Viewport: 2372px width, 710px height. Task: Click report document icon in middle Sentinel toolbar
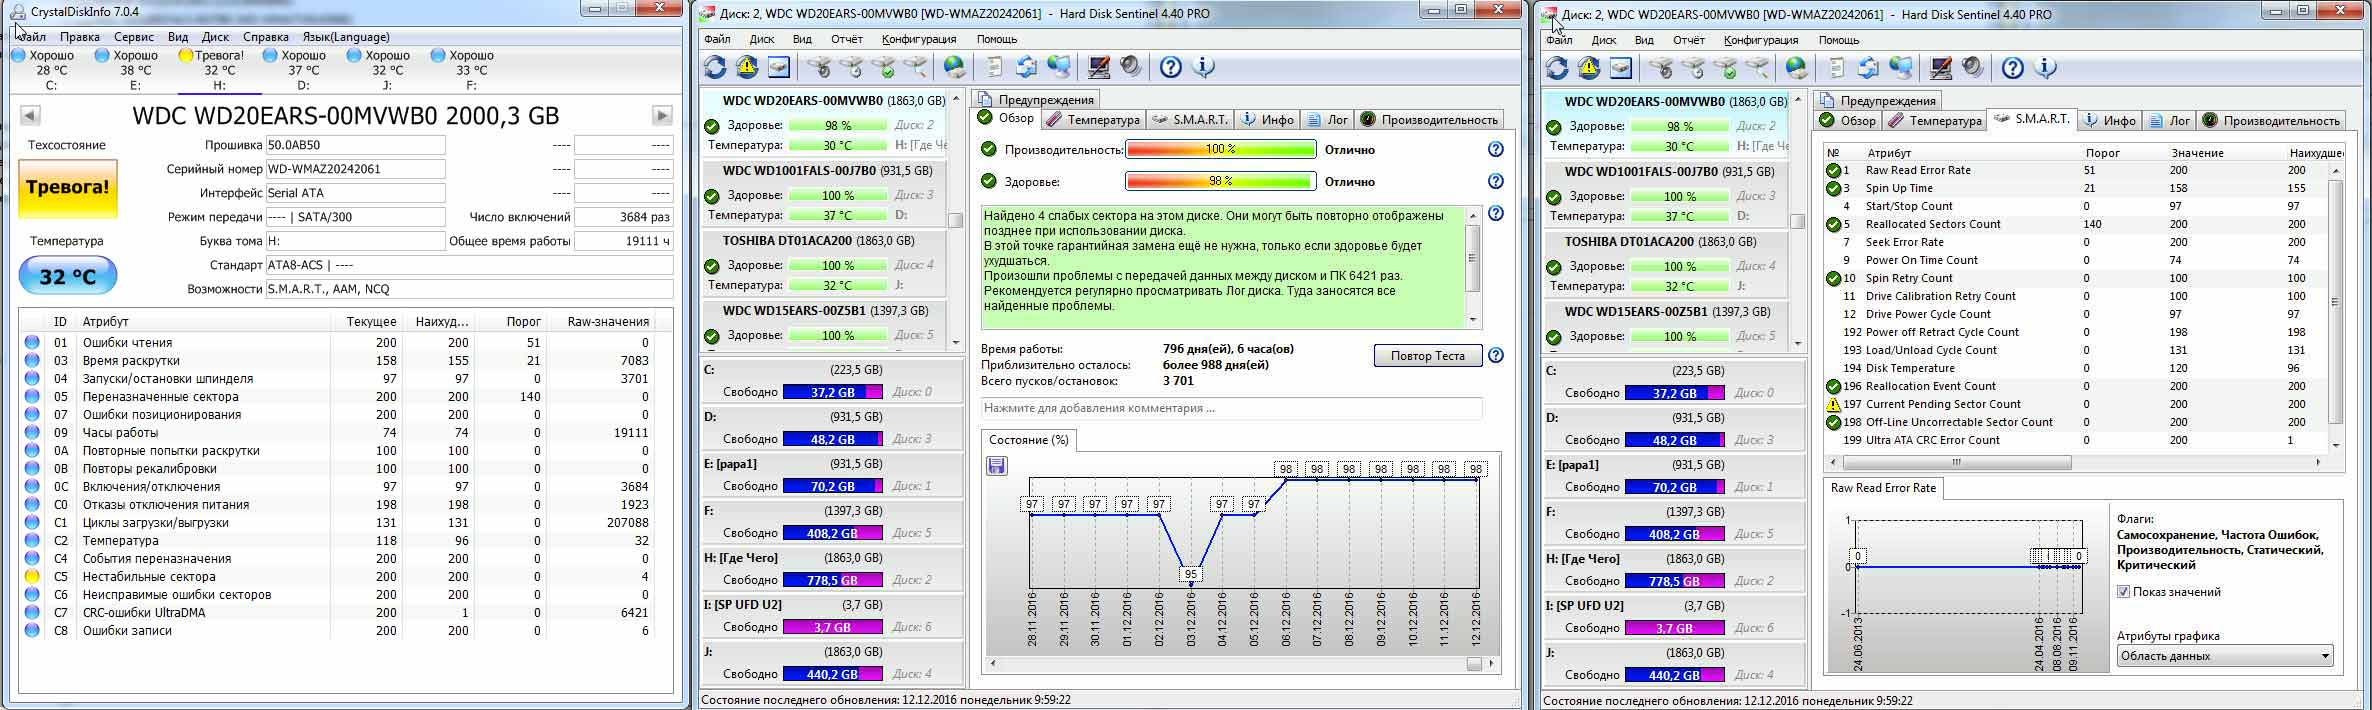pos(995,67)
